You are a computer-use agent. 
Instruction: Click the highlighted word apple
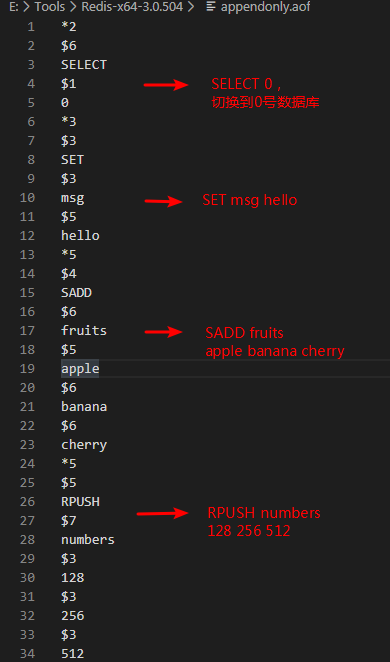pyautogui.click(x=80, y=369)
